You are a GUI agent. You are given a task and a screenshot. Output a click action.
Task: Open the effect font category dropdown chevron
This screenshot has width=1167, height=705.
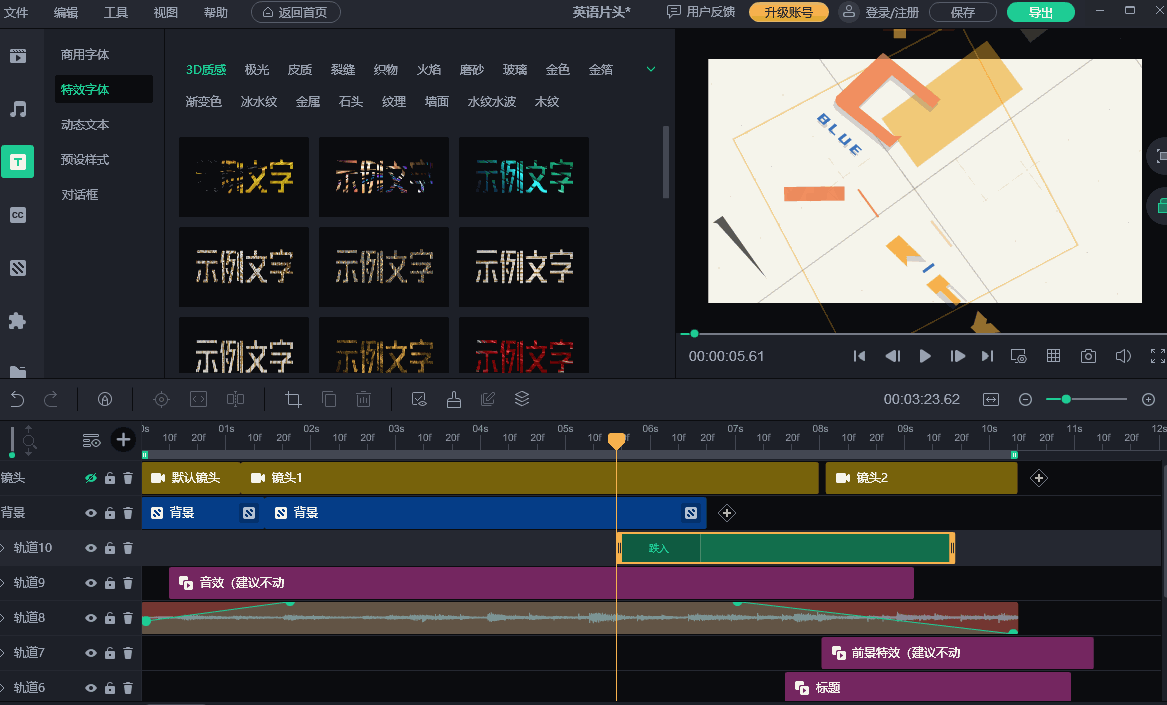tap(650, 69)
